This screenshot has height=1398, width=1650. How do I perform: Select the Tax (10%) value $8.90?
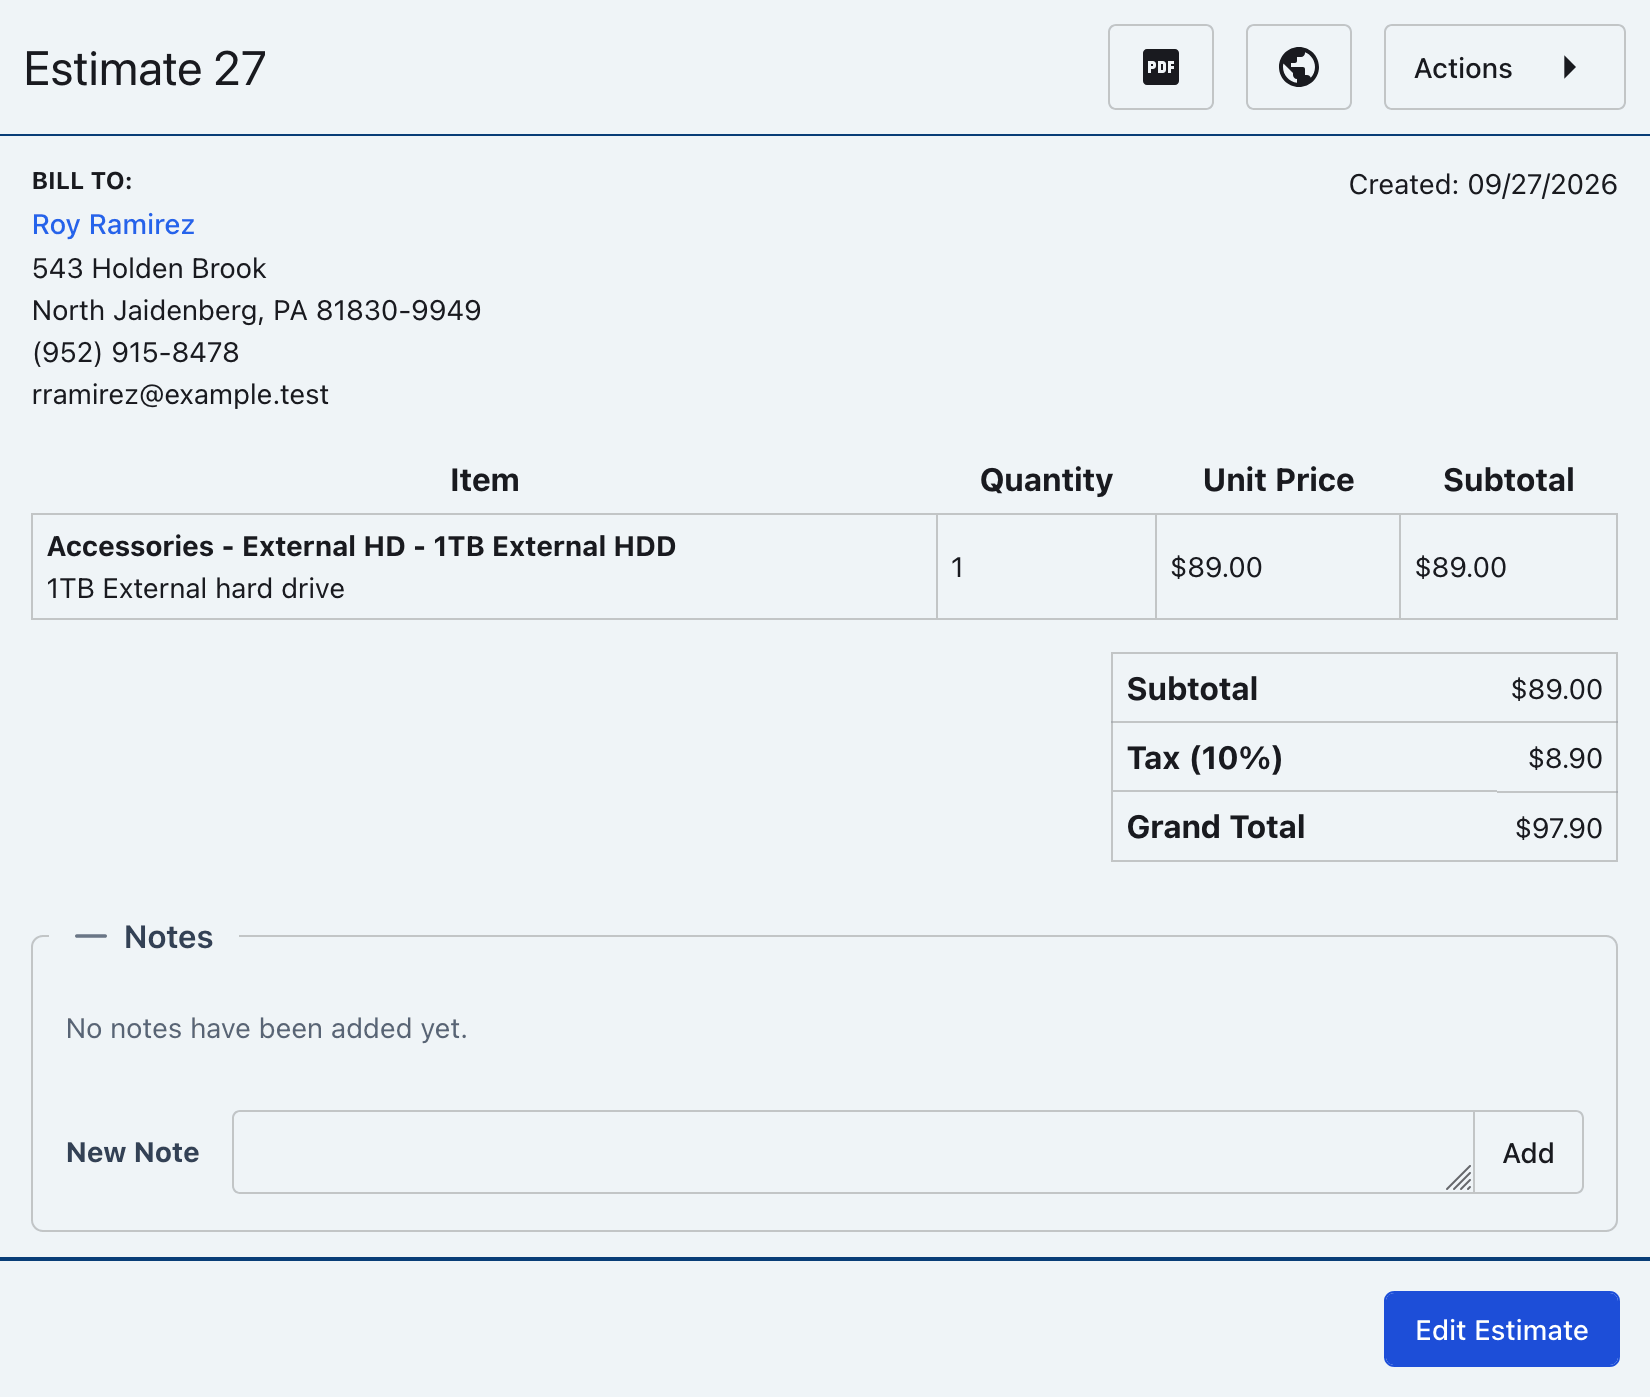click(x=1565, y=758)
